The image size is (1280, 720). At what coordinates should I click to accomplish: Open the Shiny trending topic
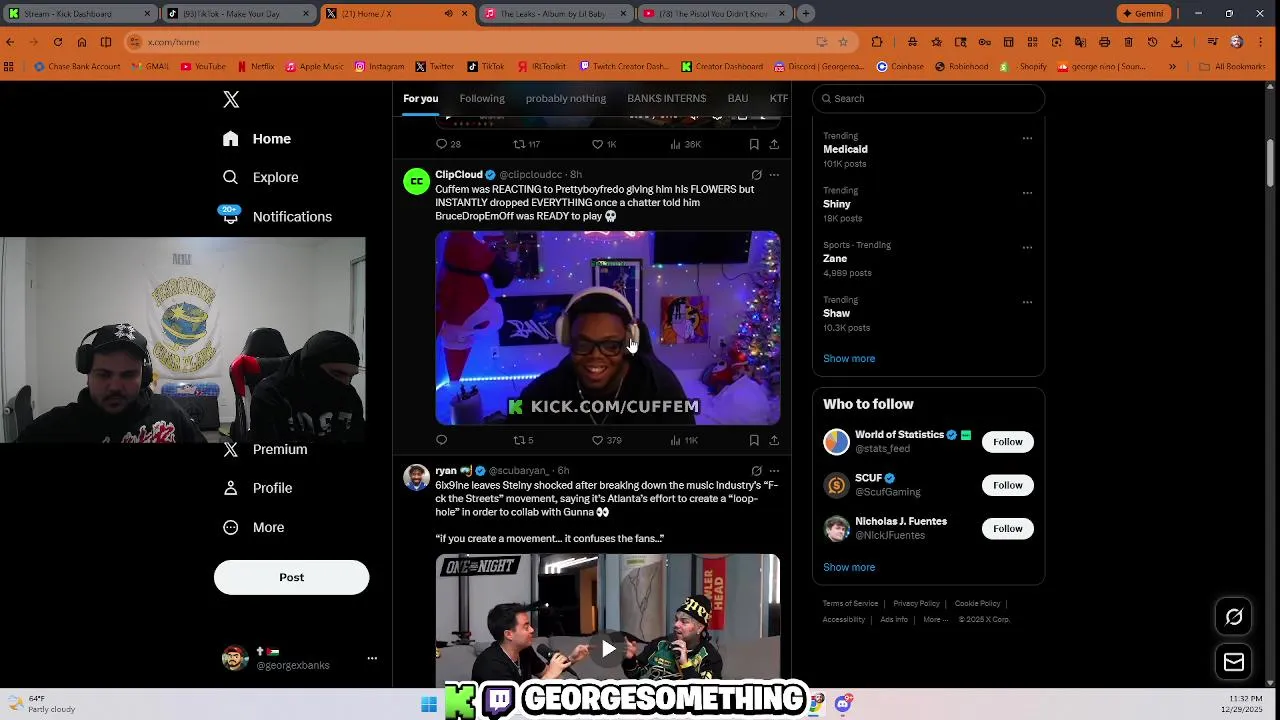837,204
